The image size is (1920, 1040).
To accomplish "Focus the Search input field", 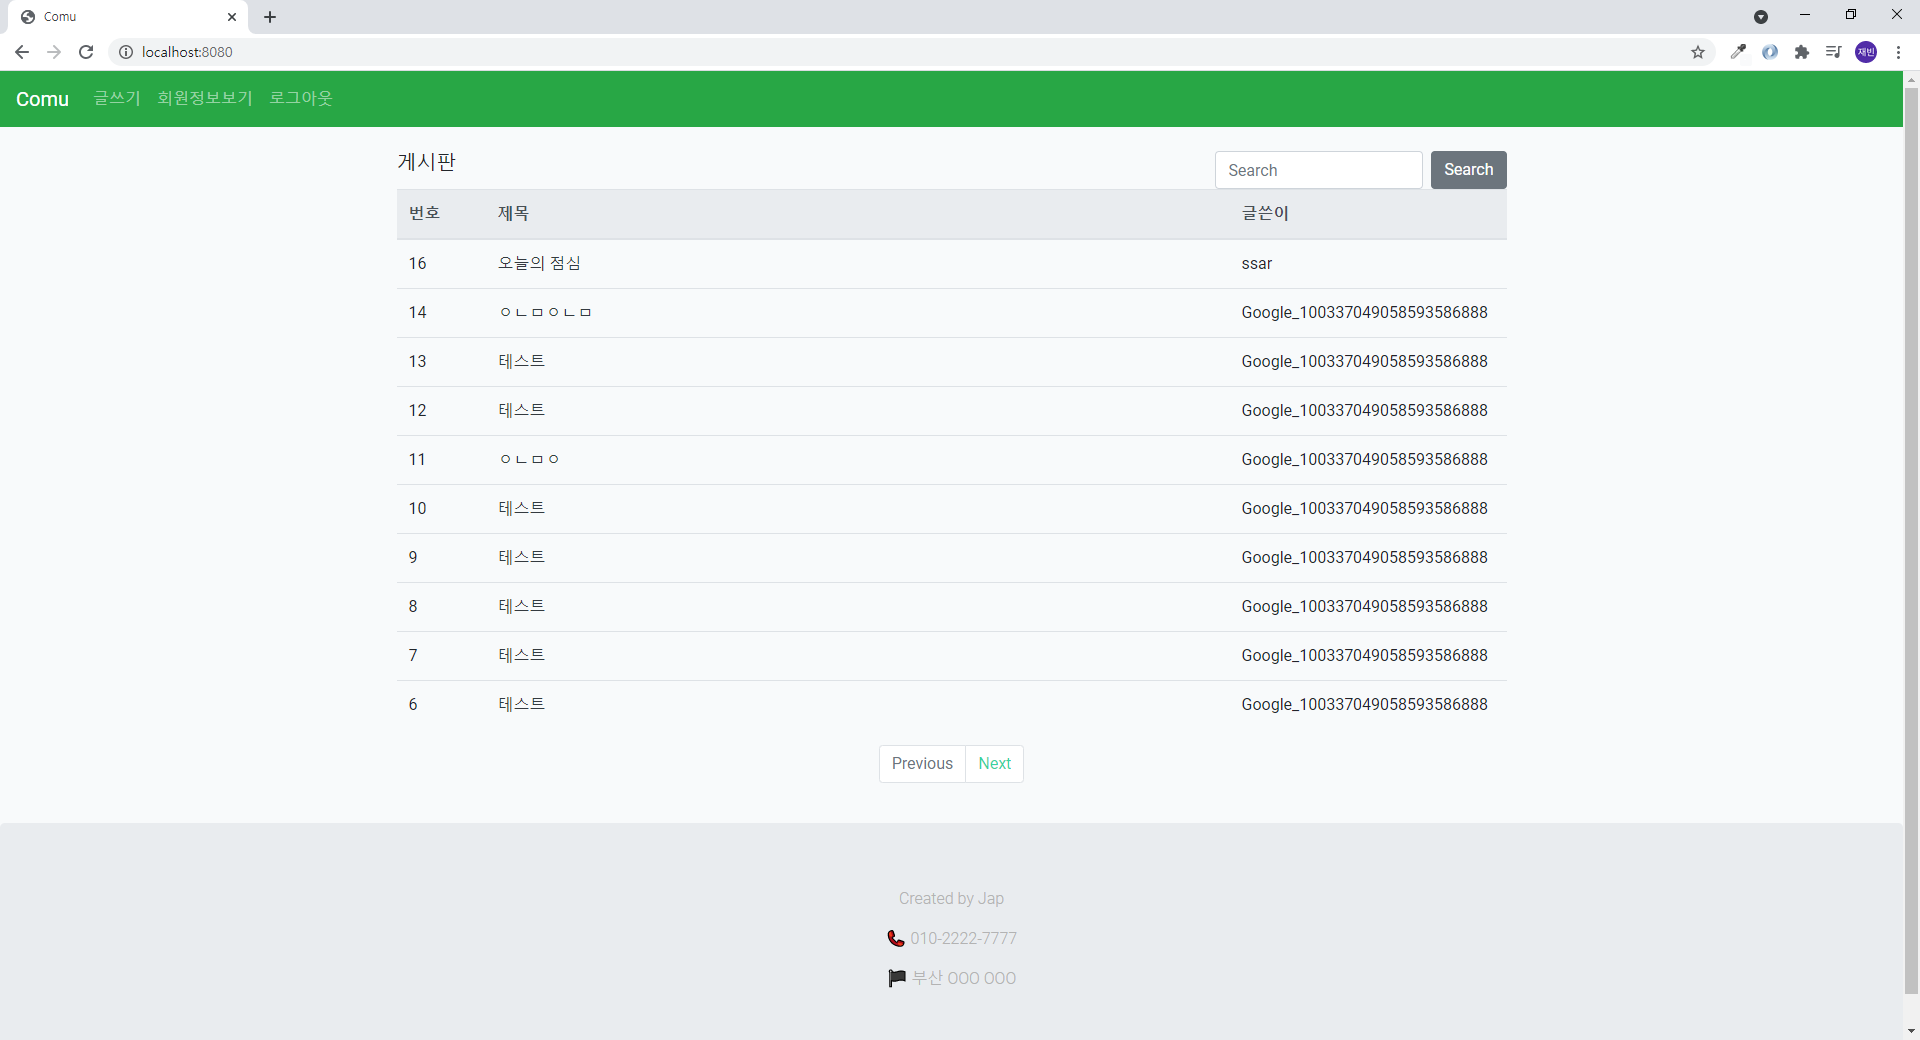I will coord(1318,170).
